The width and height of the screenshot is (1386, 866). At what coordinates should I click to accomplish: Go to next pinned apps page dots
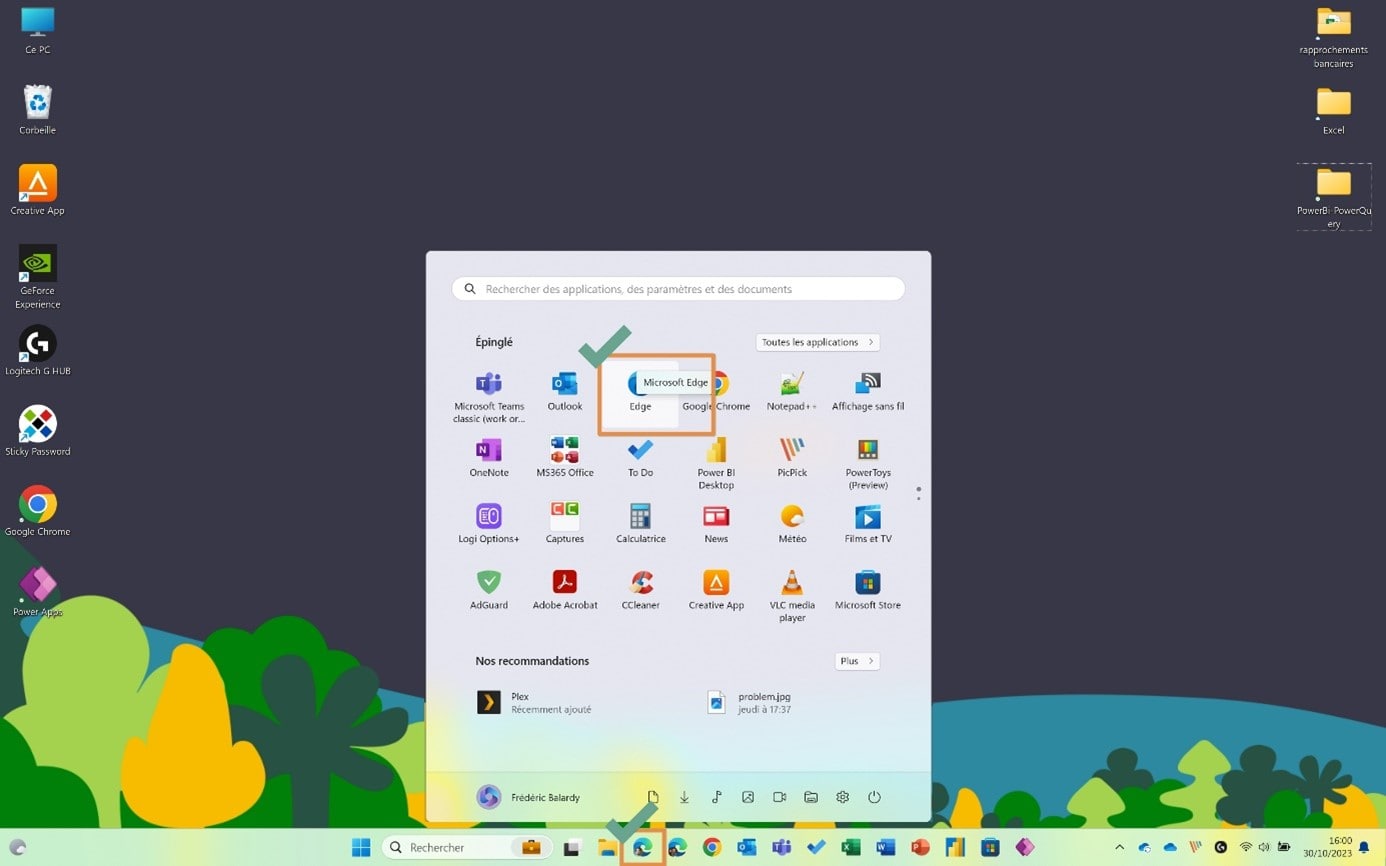click(x=918, y=493)
